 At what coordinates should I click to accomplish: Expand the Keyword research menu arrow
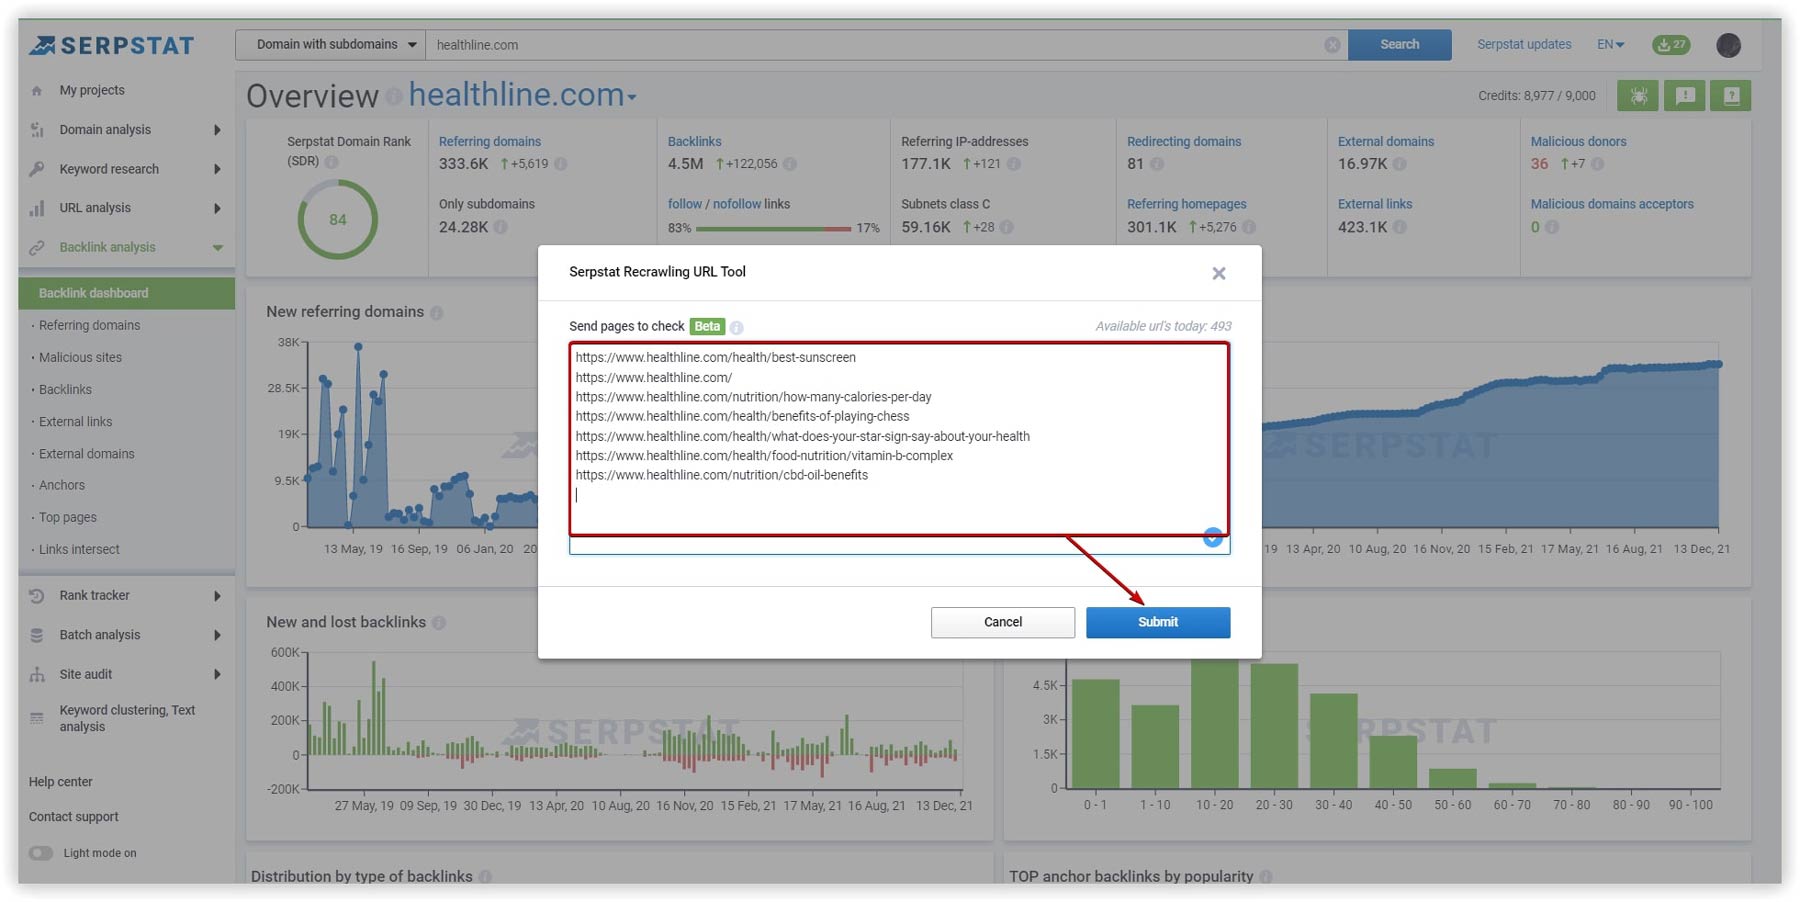pyautogui.click(x=216, y=169)
